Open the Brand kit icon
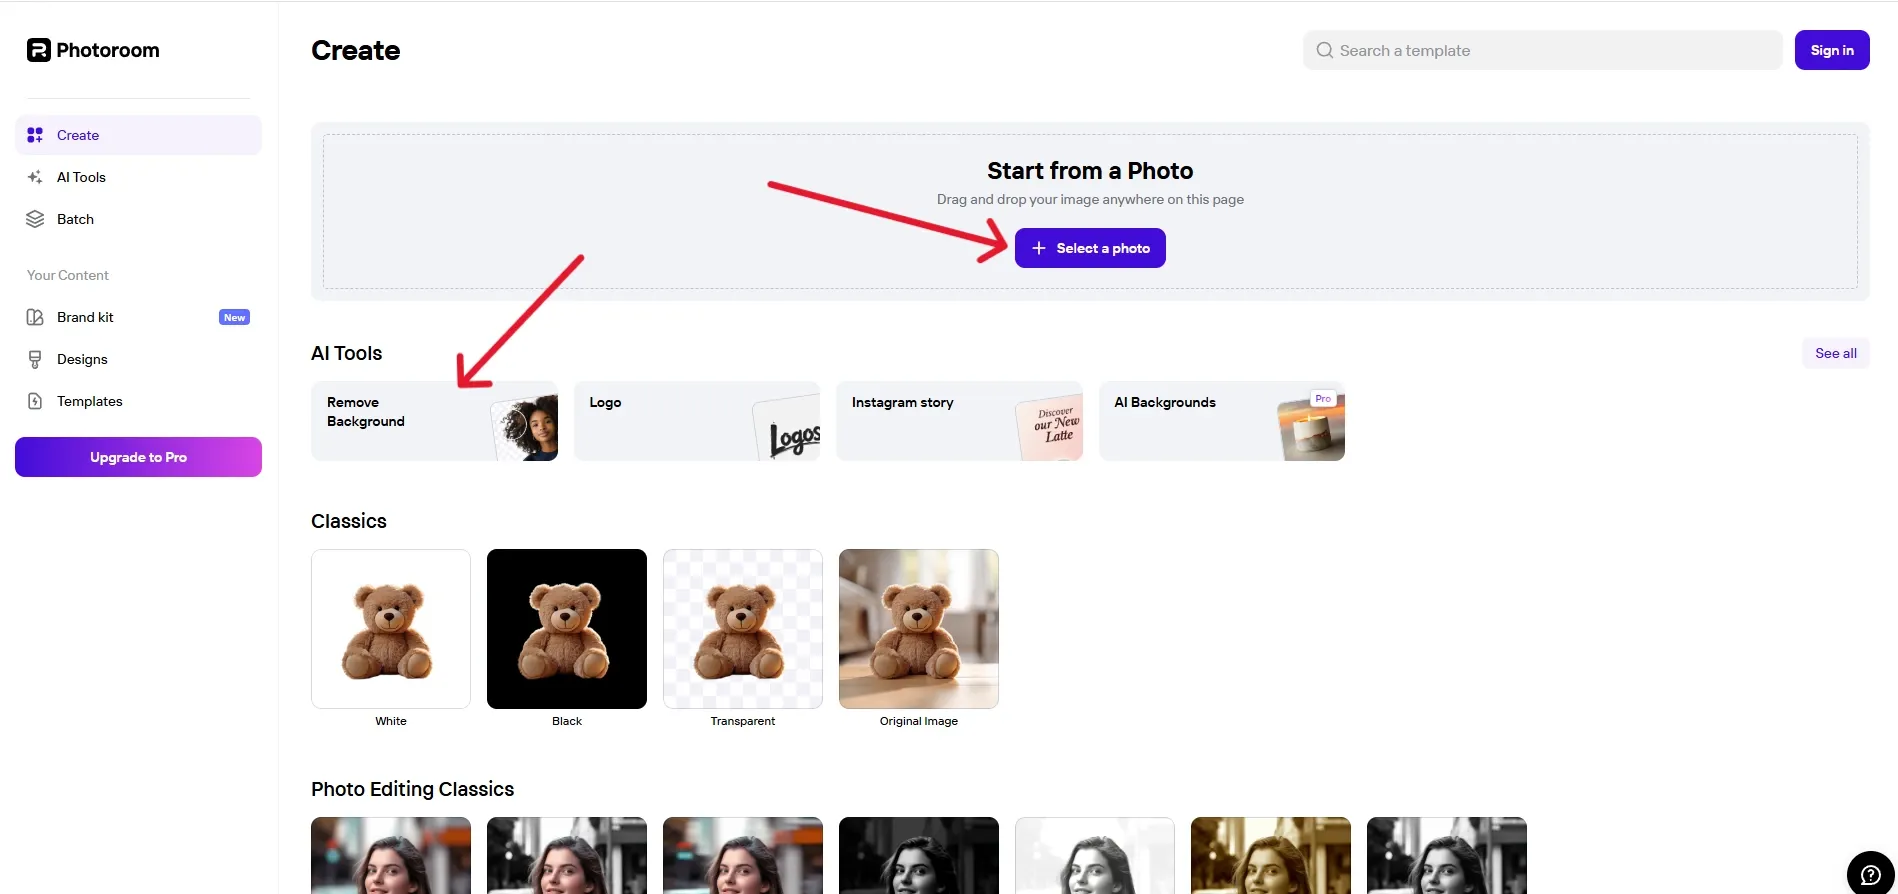The height and width of the screenshot is (894, 1898). (x=35, y=317)
